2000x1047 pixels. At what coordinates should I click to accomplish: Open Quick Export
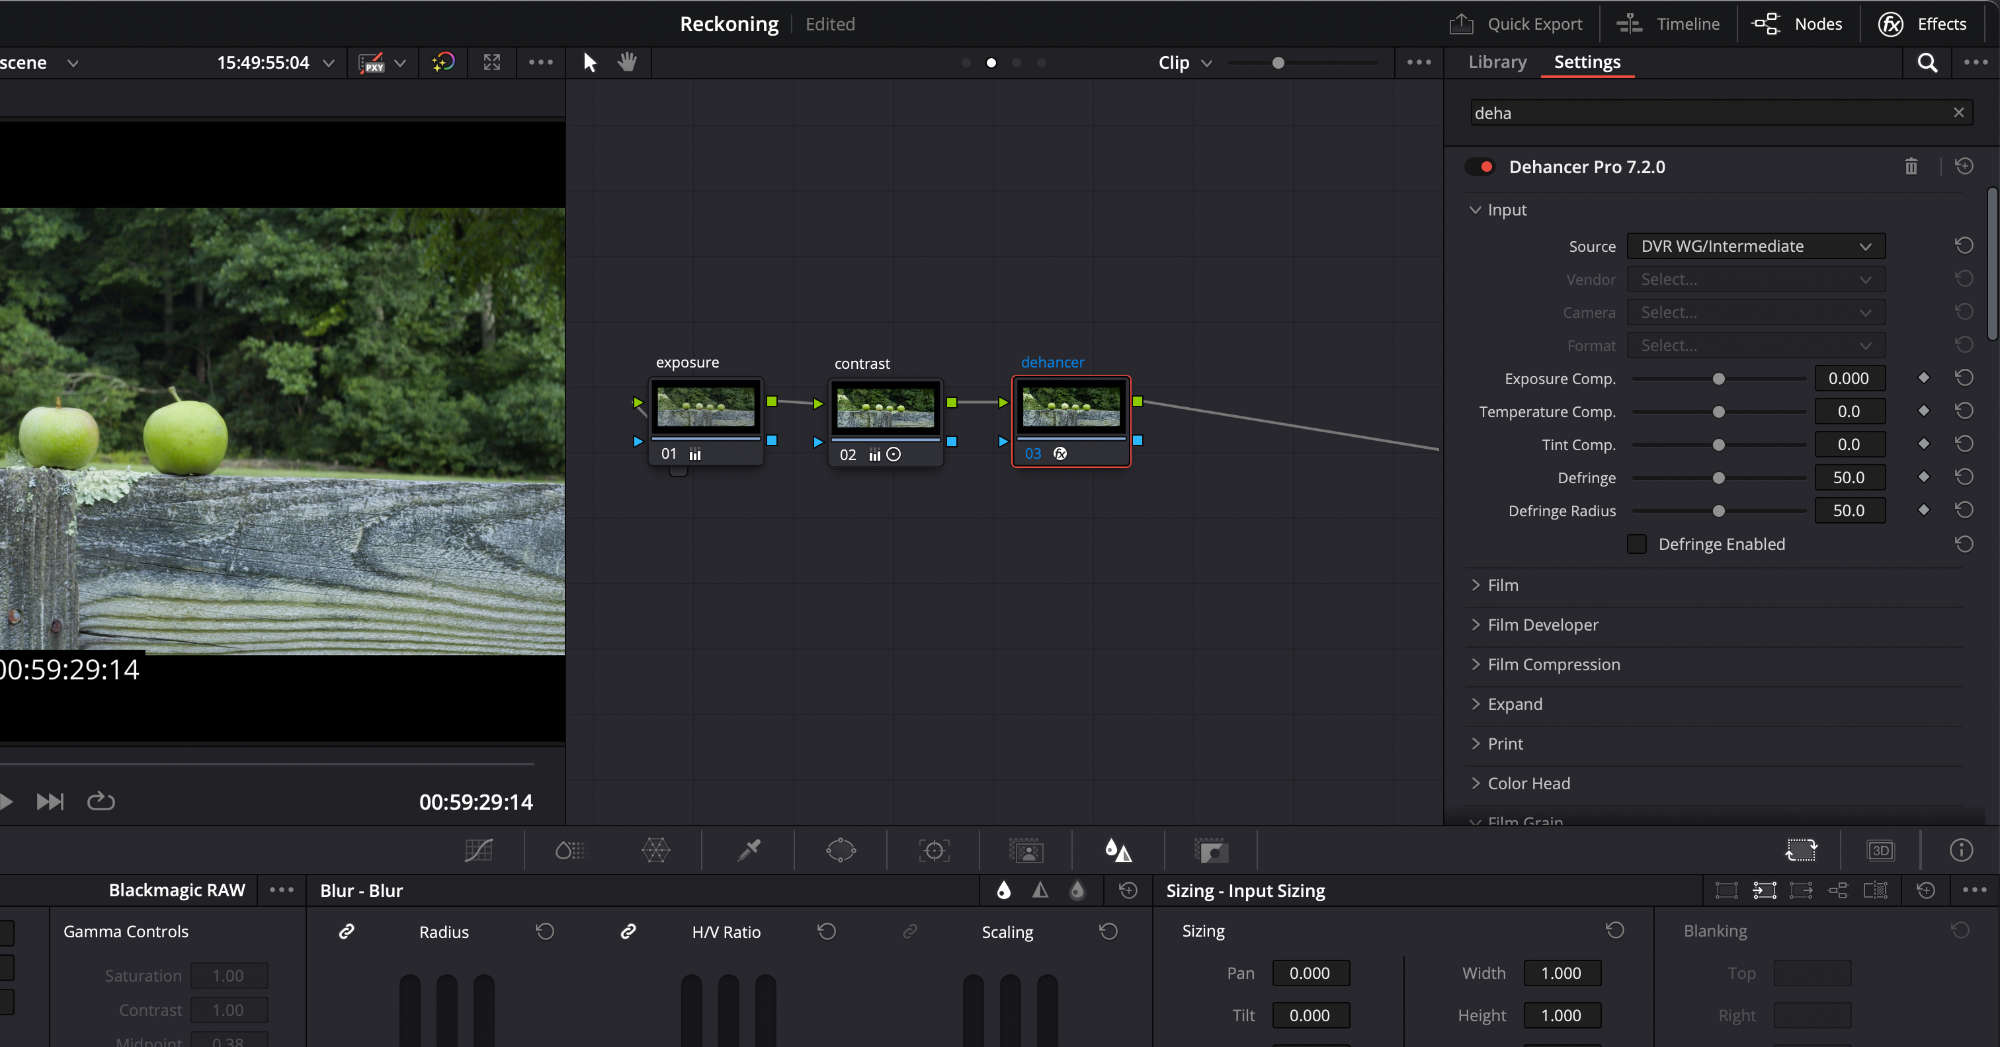coord(1516,24)
